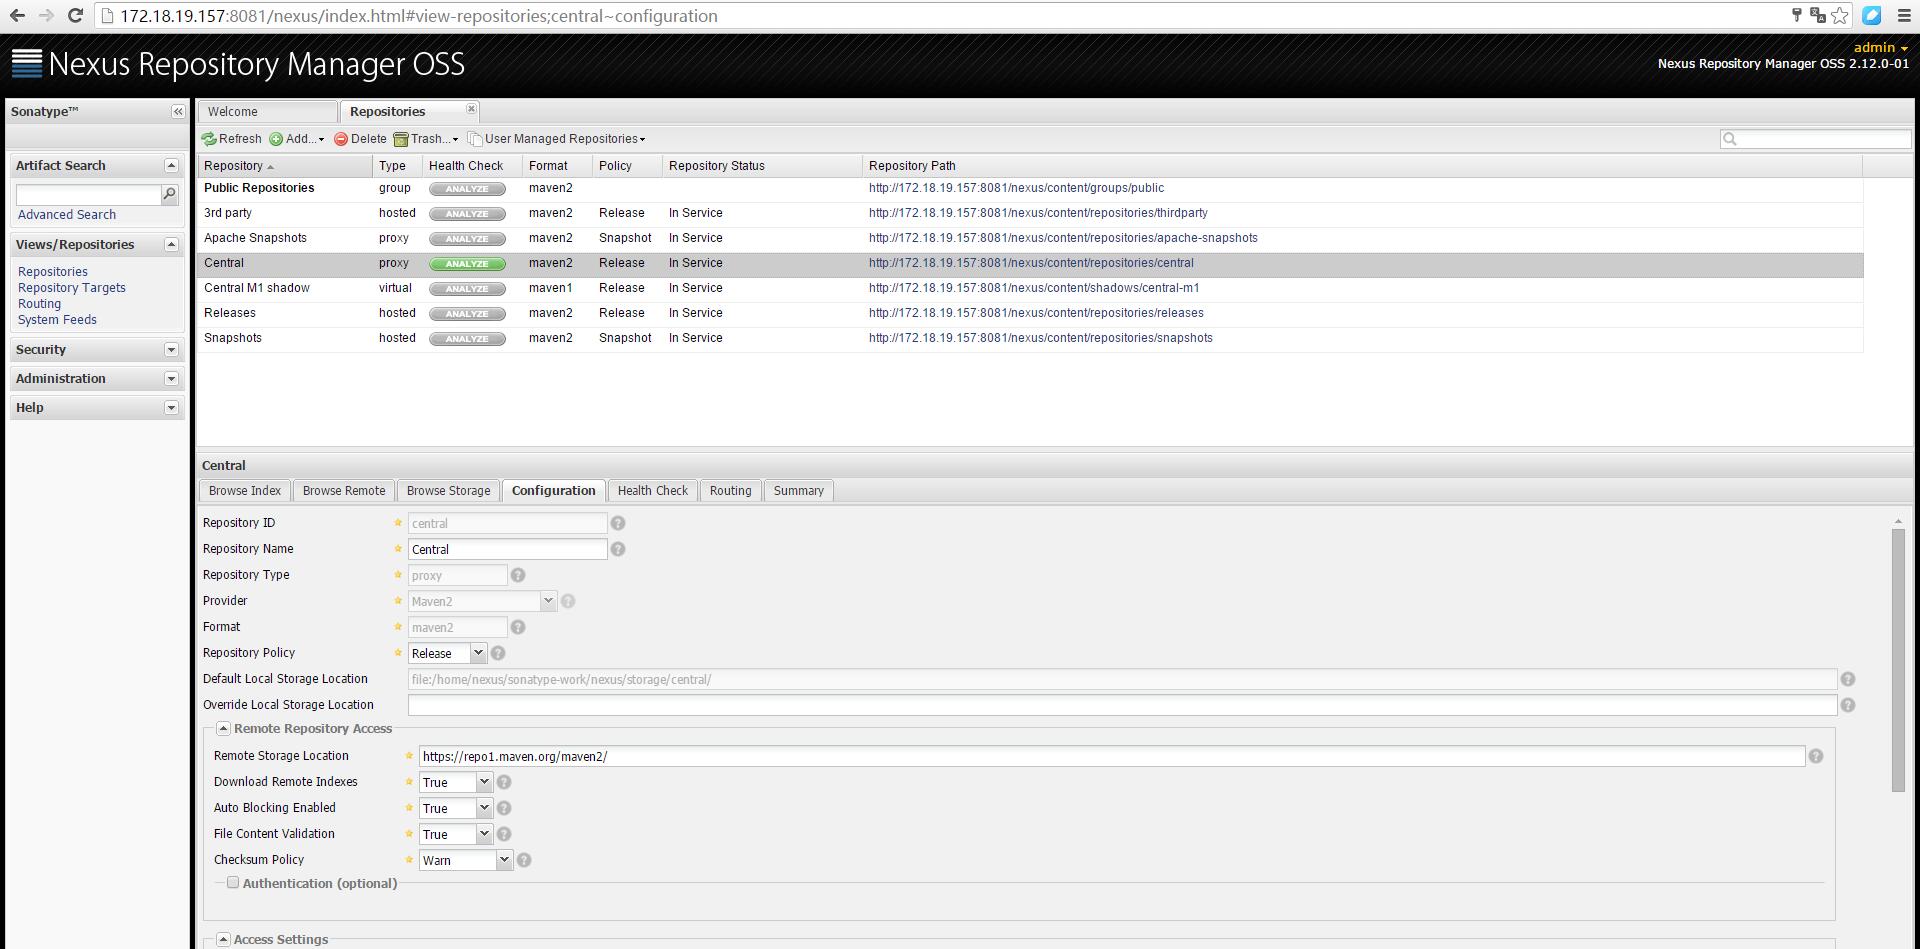1920x949 pixels.
Task: Click help icon next to Repository Type
Action: [x=518, y=575]
